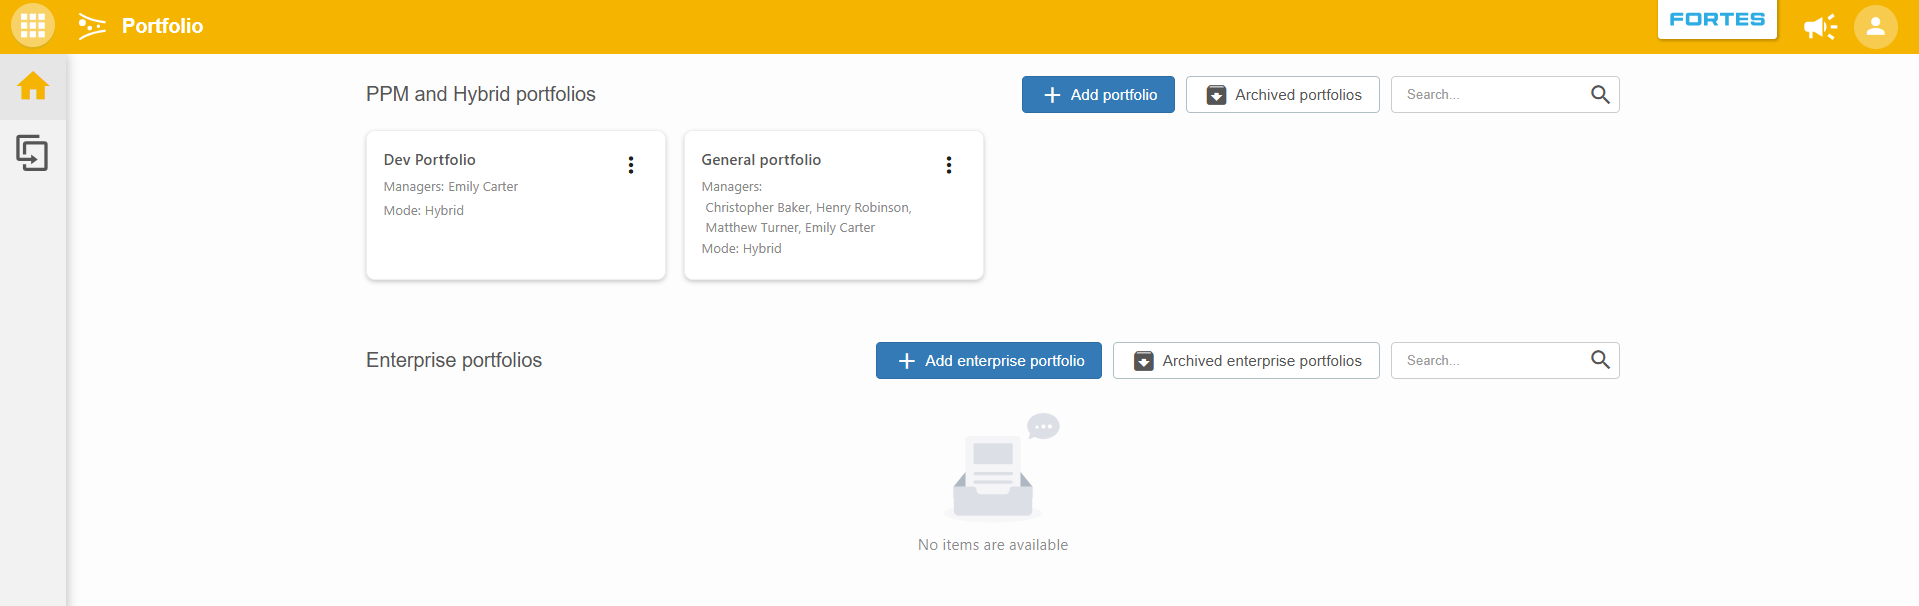Open the General portfolio card

coord(834,205)
